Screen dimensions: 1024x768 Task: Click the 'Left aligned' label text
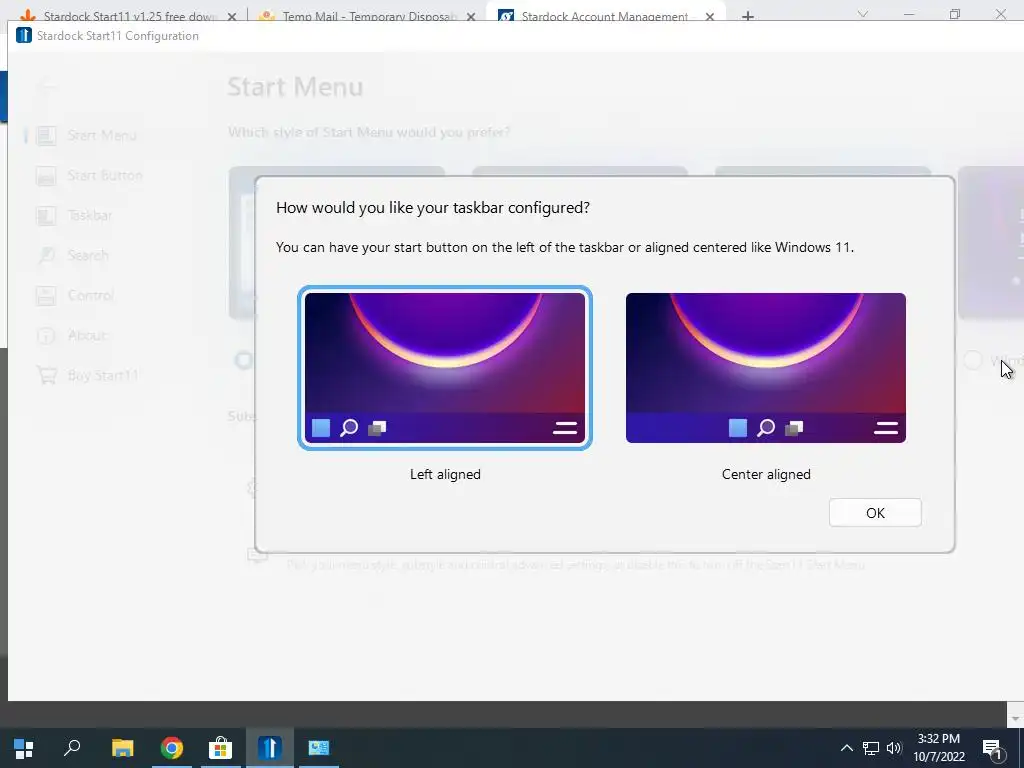(x=445, y=474)
